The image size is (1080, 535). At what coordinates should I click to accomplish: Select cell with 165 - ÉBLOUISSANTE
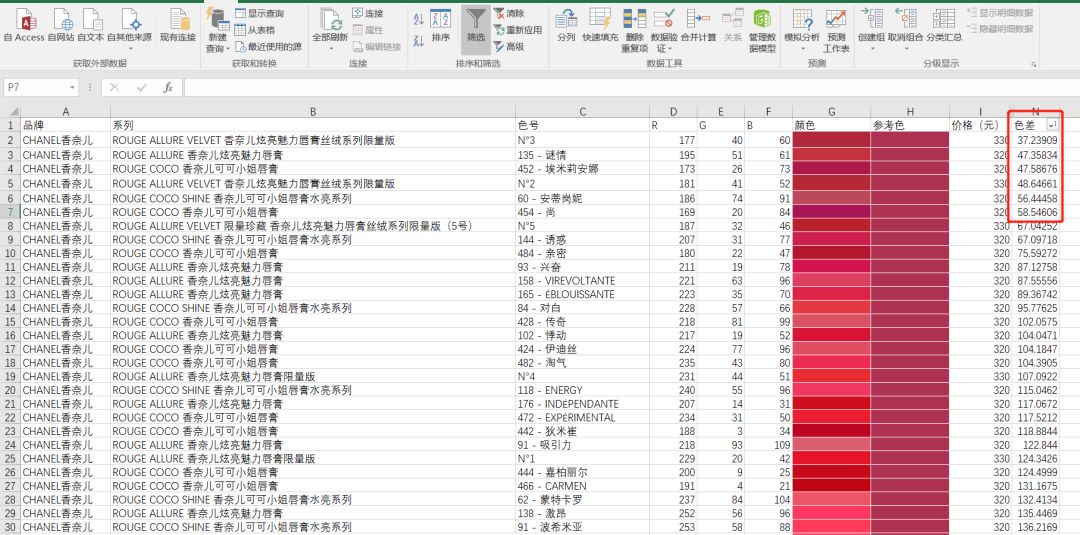coord(583,294)
